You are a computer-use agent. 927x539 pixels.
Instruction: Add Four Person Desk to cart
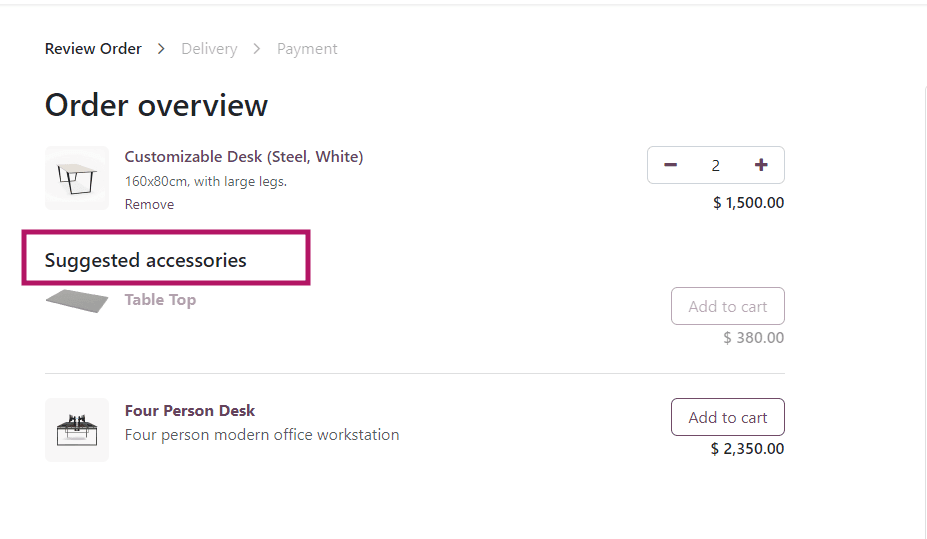point(727,418)
